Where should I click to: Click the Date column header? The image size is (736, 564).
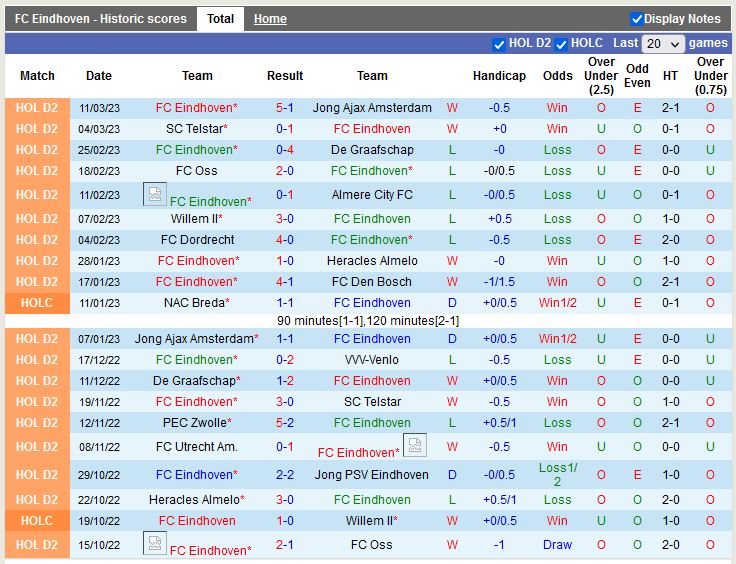99,76
